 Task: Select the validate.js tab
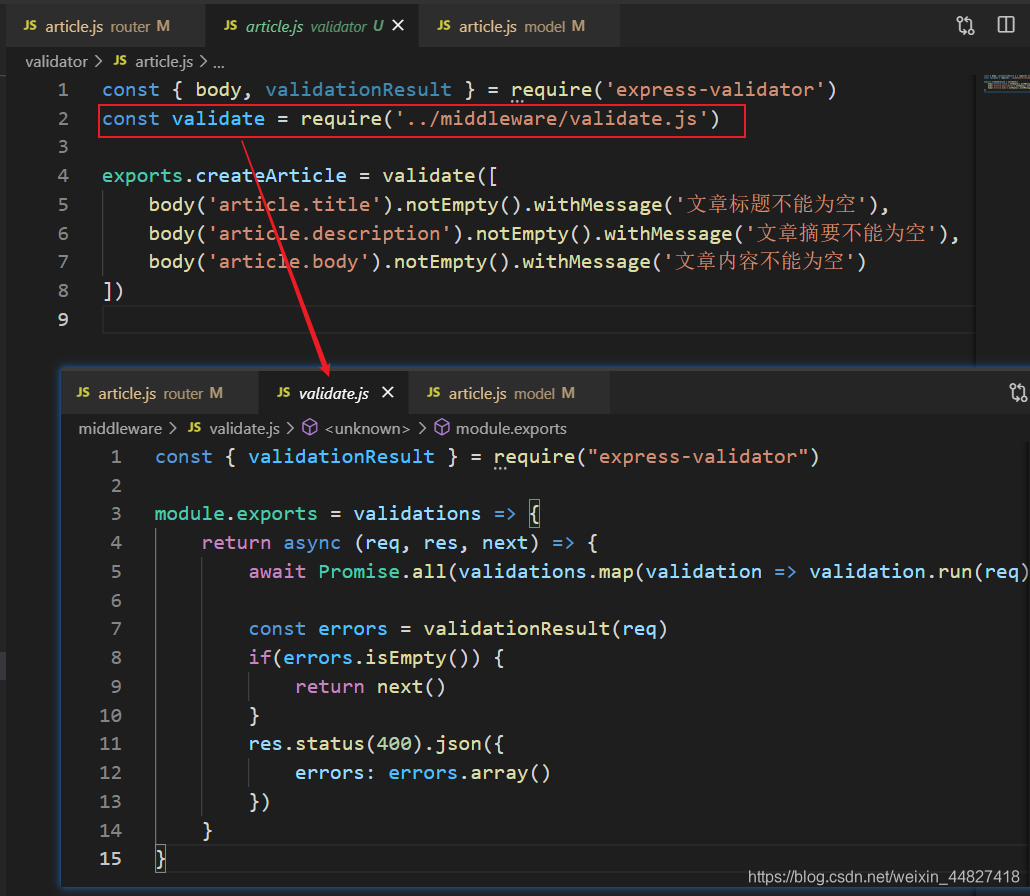tap(334, 393)
